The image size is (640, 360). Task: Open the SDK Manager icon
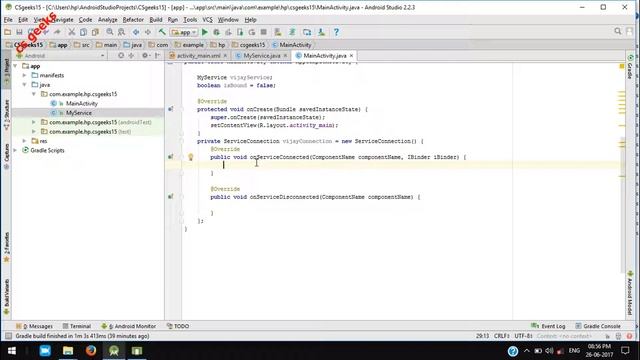pyautogui.click(x=321, y=32)
